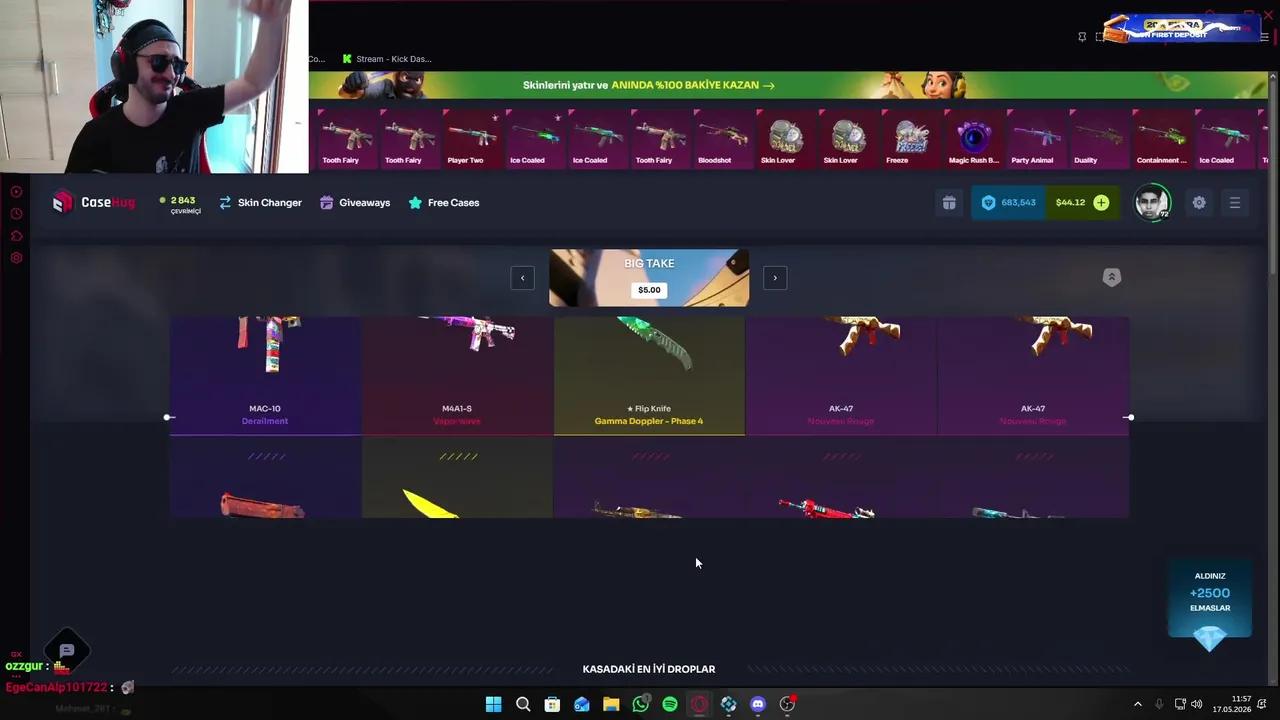The height and width of the screenshot is (720, 1280).
Task: Add funds with the green plus button
Action: point(1101,203)
